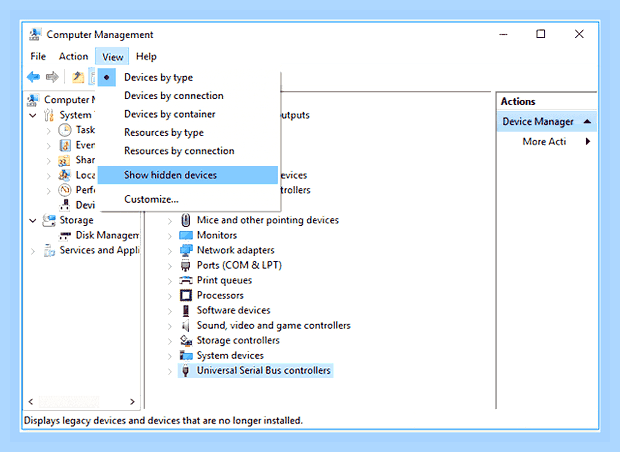Expand Universal Serial Bus controllers category

point(170,371)
